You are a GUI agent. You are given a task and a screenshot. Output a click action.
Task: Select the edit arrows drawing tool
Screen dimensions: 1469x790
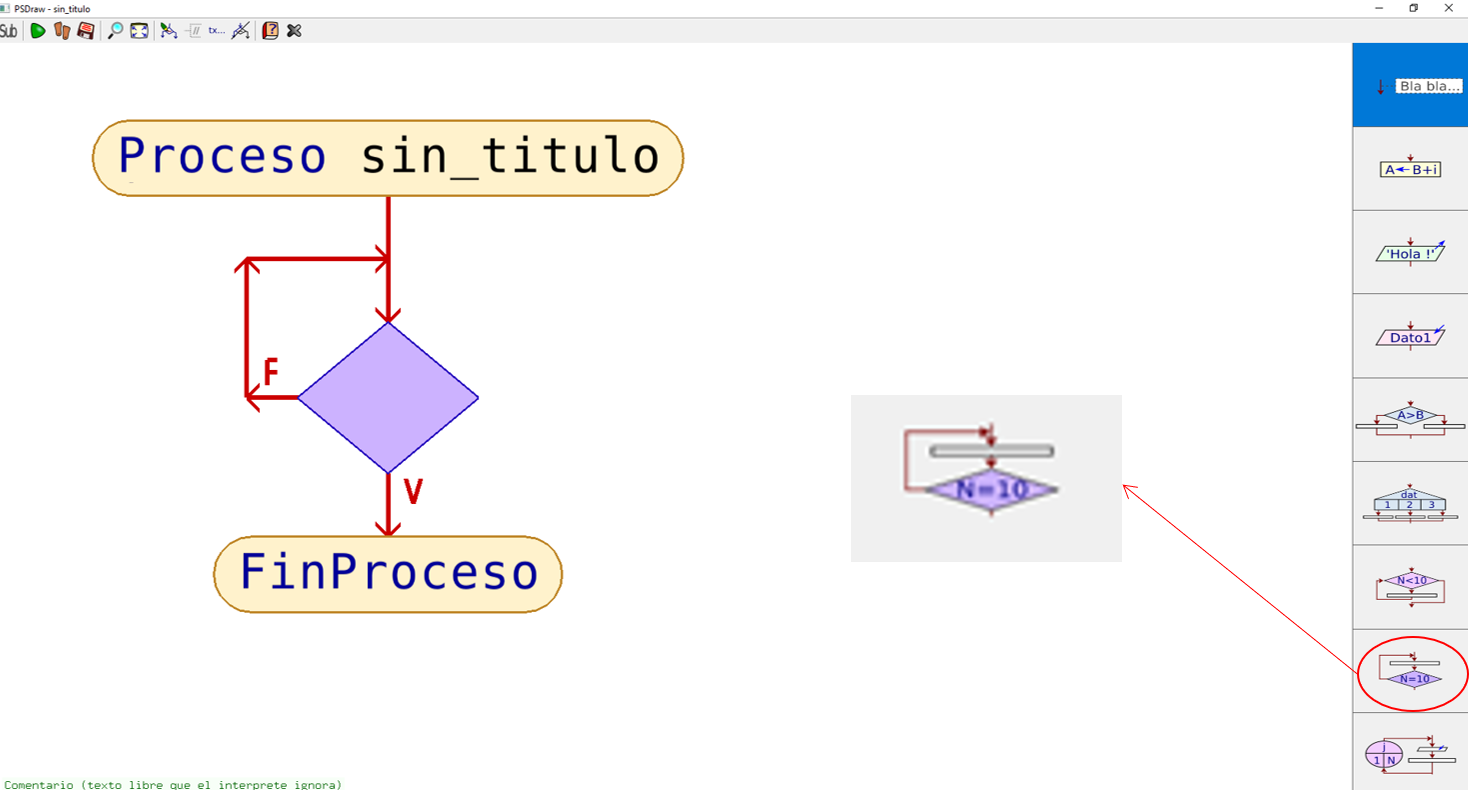tap(167, 31)
